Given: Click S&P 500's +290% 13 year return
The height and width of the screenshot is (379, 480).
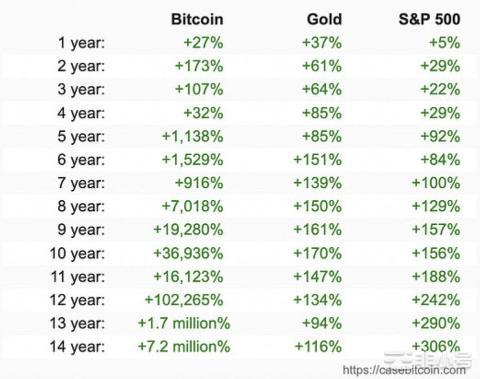Looking at the screenshot, I should [x=436, y=323].
